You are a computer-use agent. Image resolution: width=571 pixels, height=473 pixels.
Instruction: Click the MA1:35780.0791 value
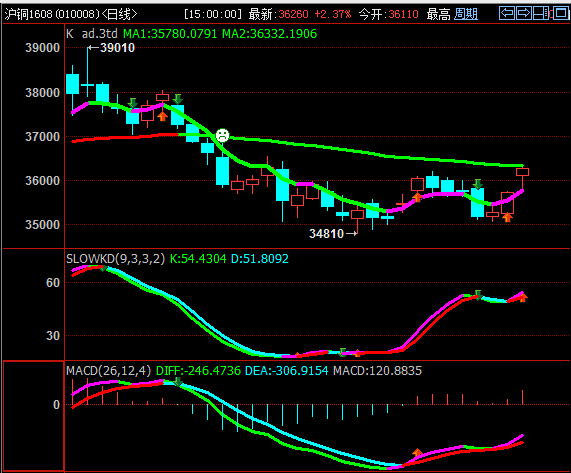(170, 34)
